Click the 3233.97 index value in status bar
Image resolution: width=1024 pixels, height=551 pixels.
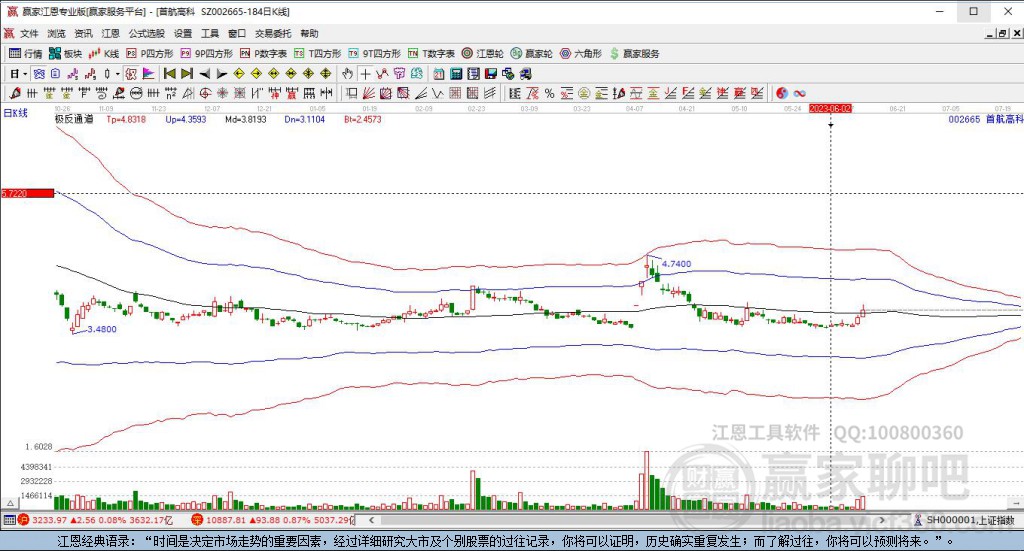(50, 520)
